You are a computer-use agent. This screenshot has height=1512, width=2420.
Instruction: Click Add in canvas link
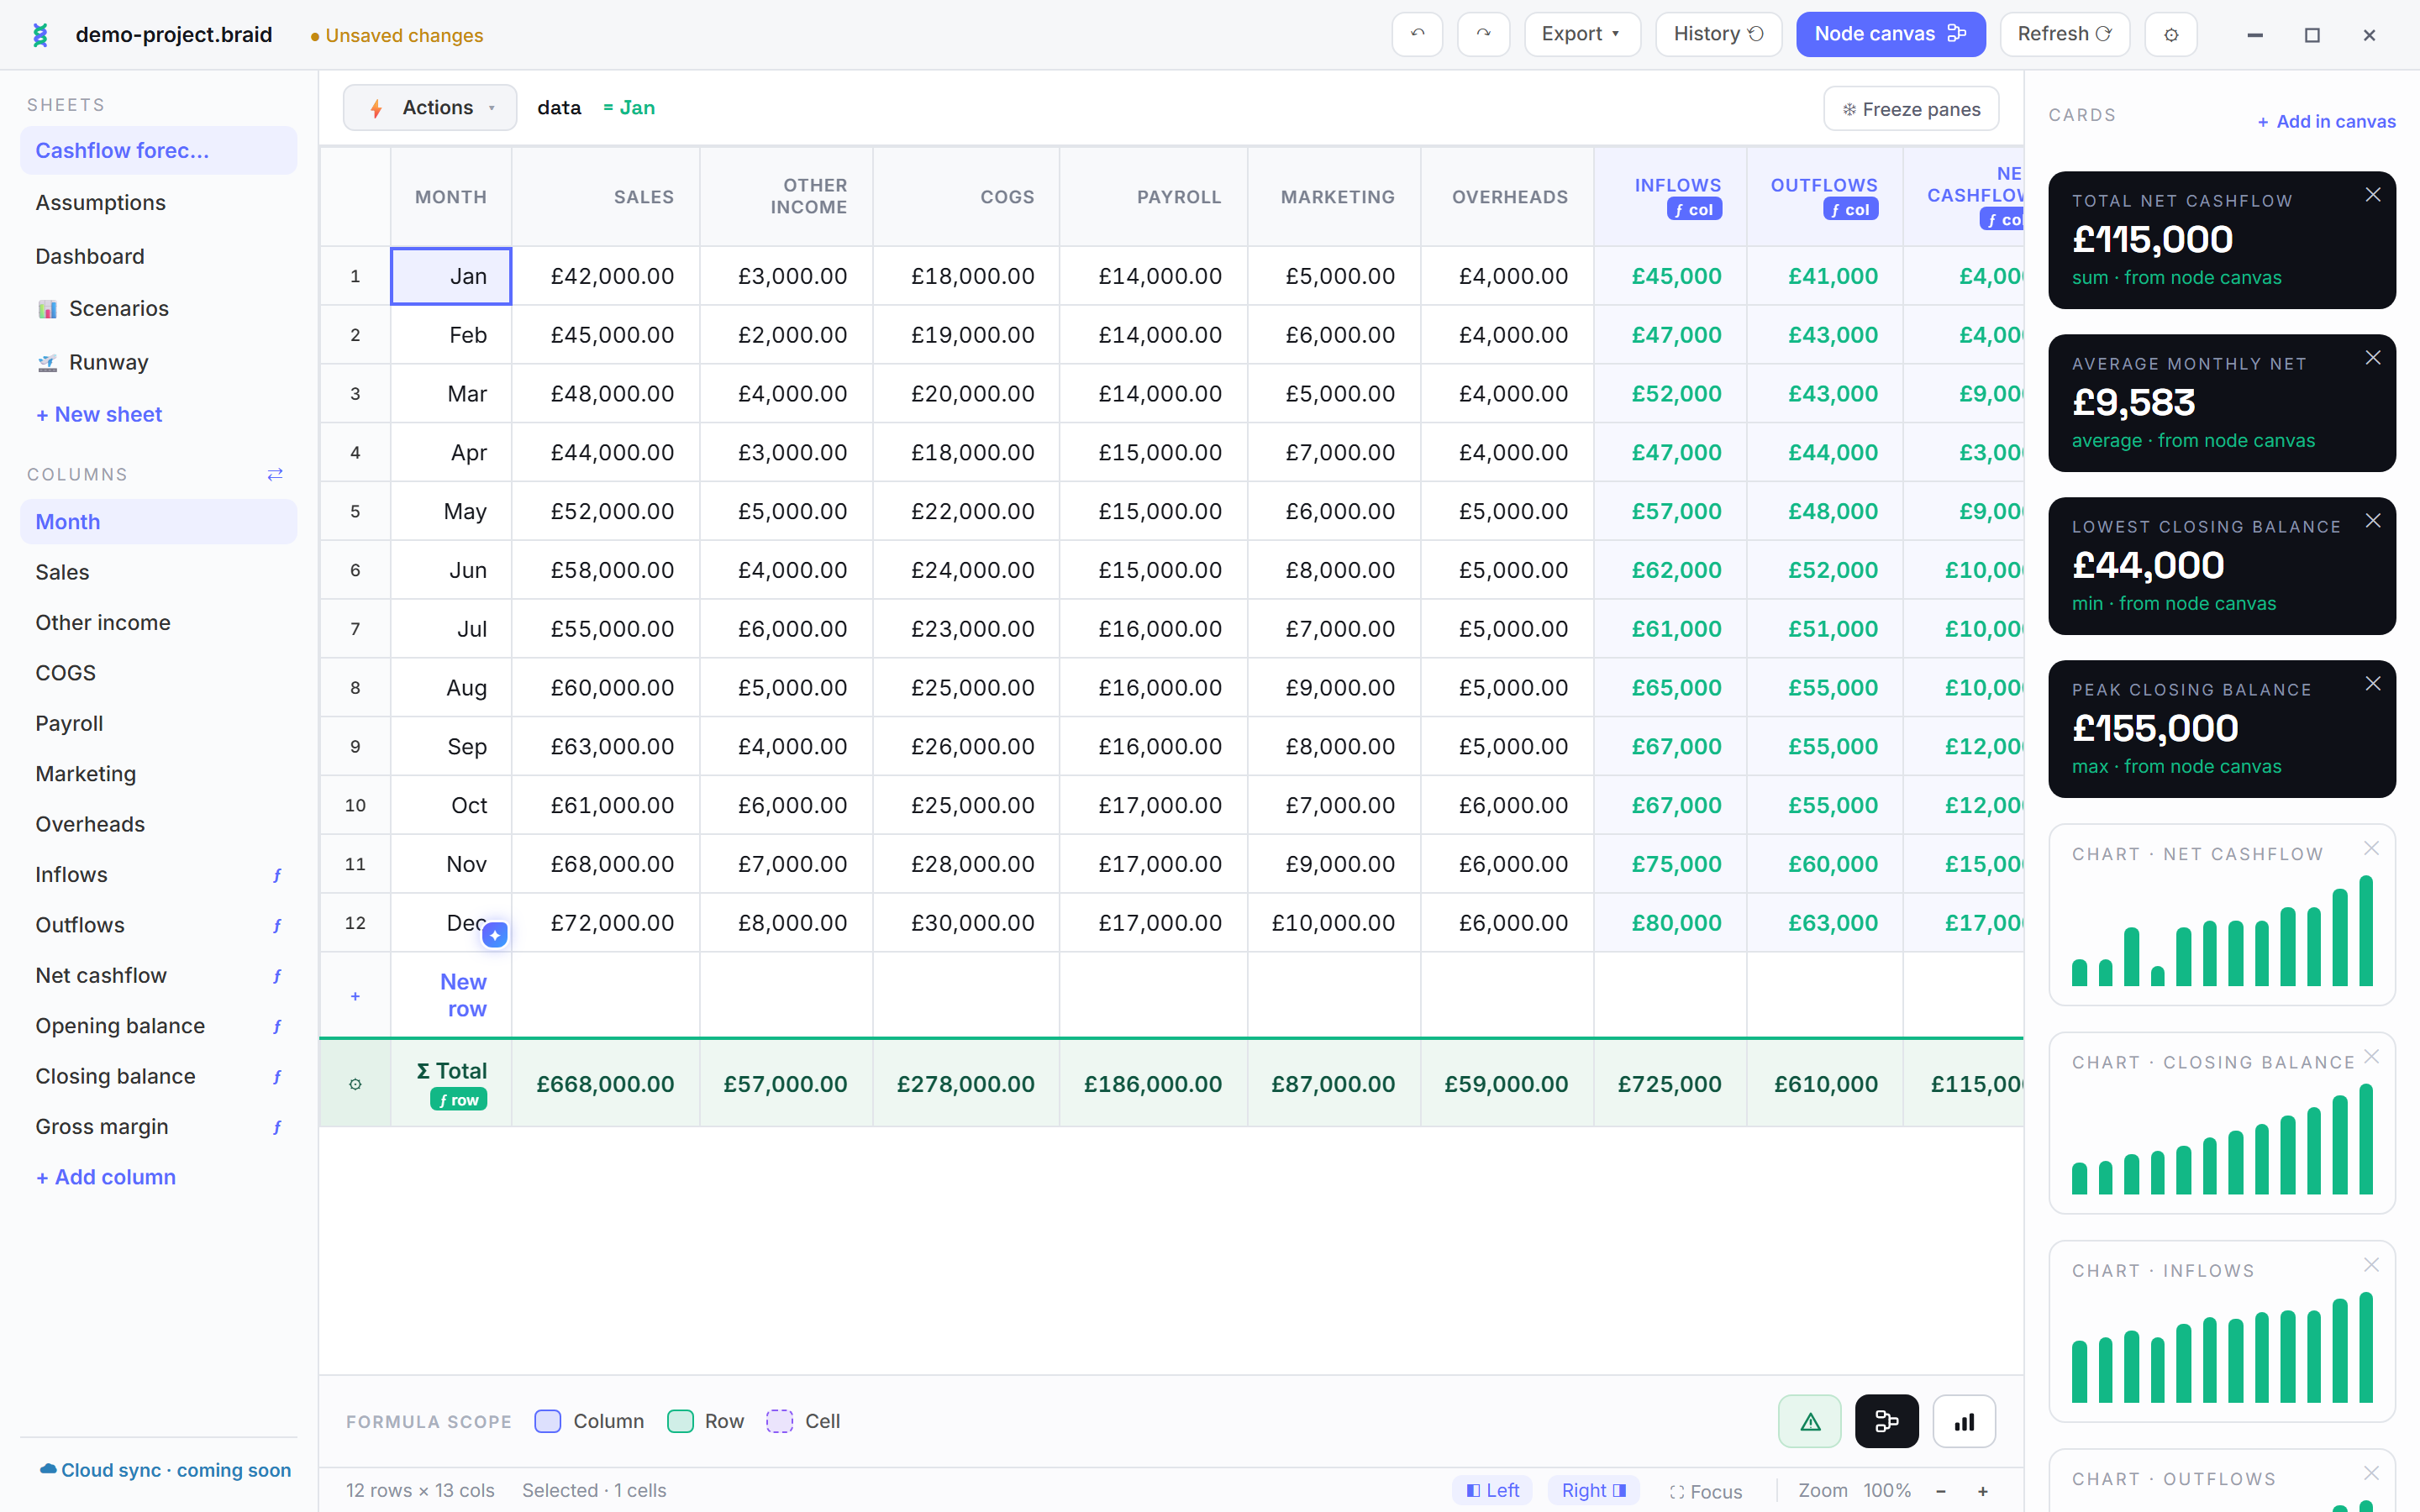[x=2326, y=121]
